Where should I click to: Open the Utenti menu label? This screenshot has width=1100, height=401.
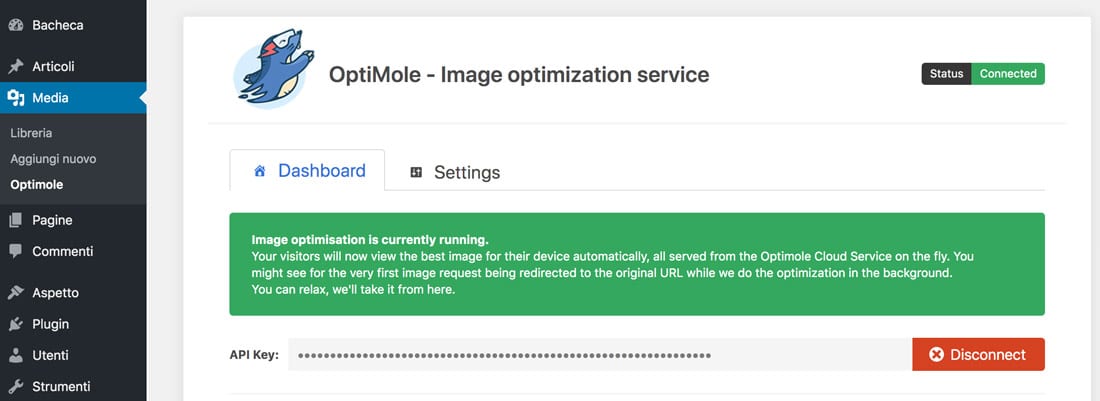(x=51, y=355)
